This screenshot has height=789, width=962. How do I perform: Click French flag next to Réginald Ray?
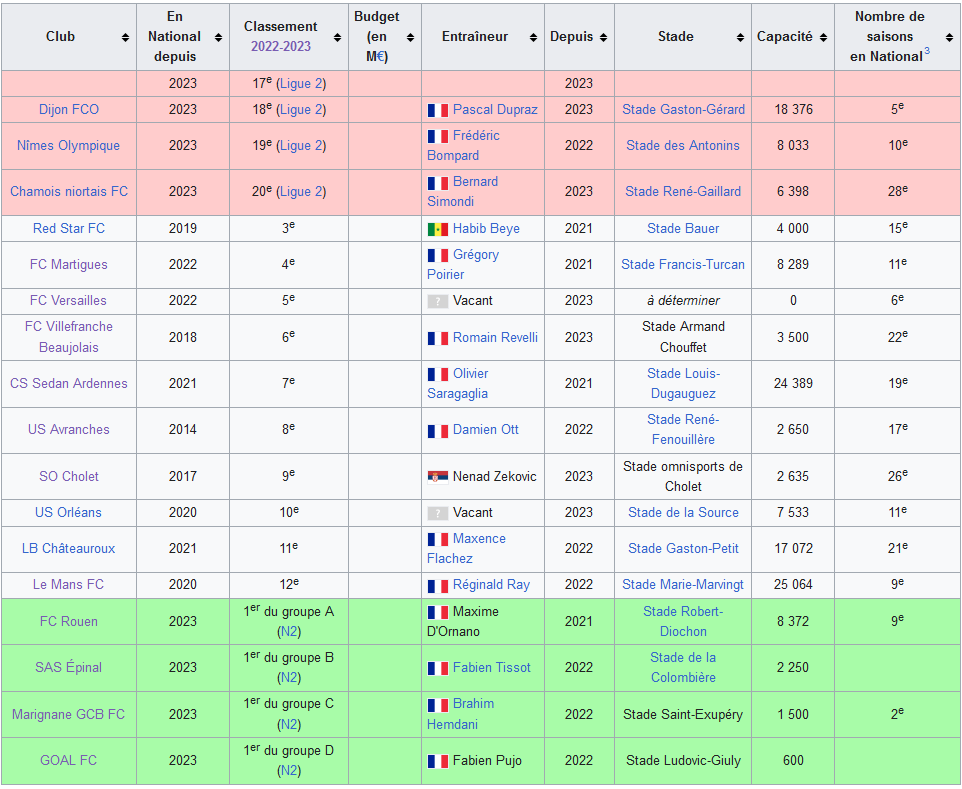437,586
